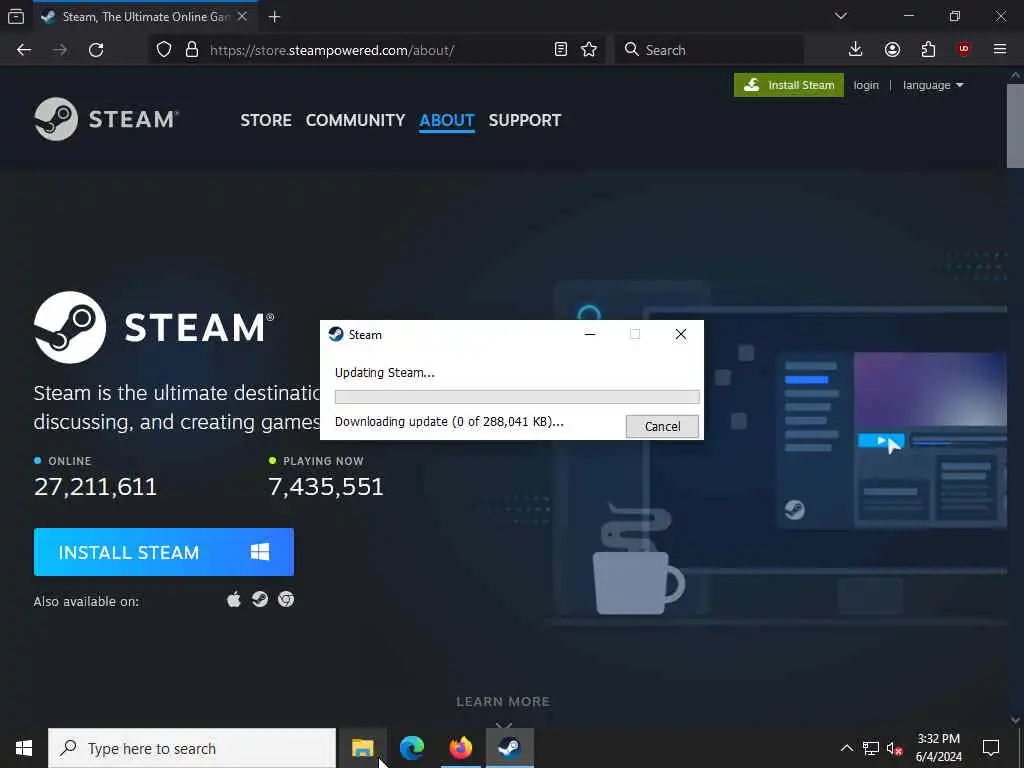Click the network status tray icon
This screenshot has width=1024, height=768.
pyautogui.click(x=871, y=748)
